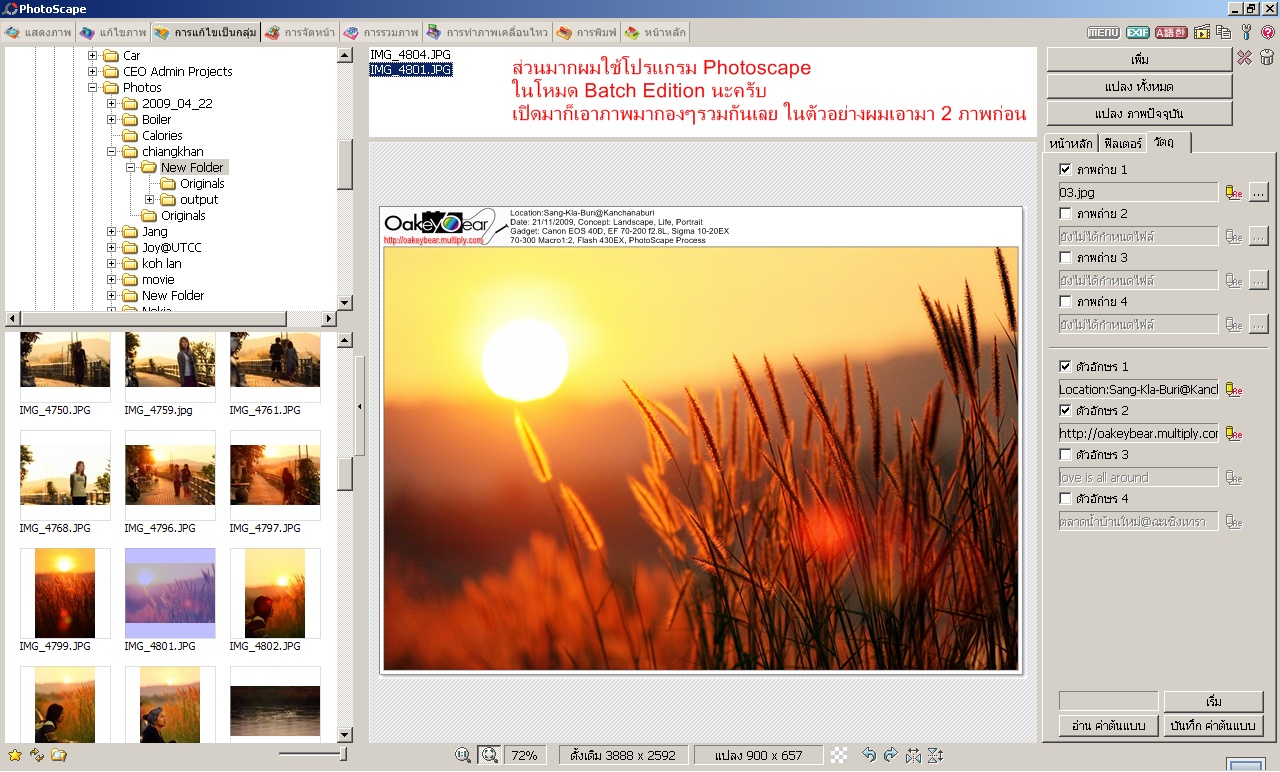Click the red help question mark icon
Viewport: 1280px width, 772px height.
click(x=1267, y=33)
